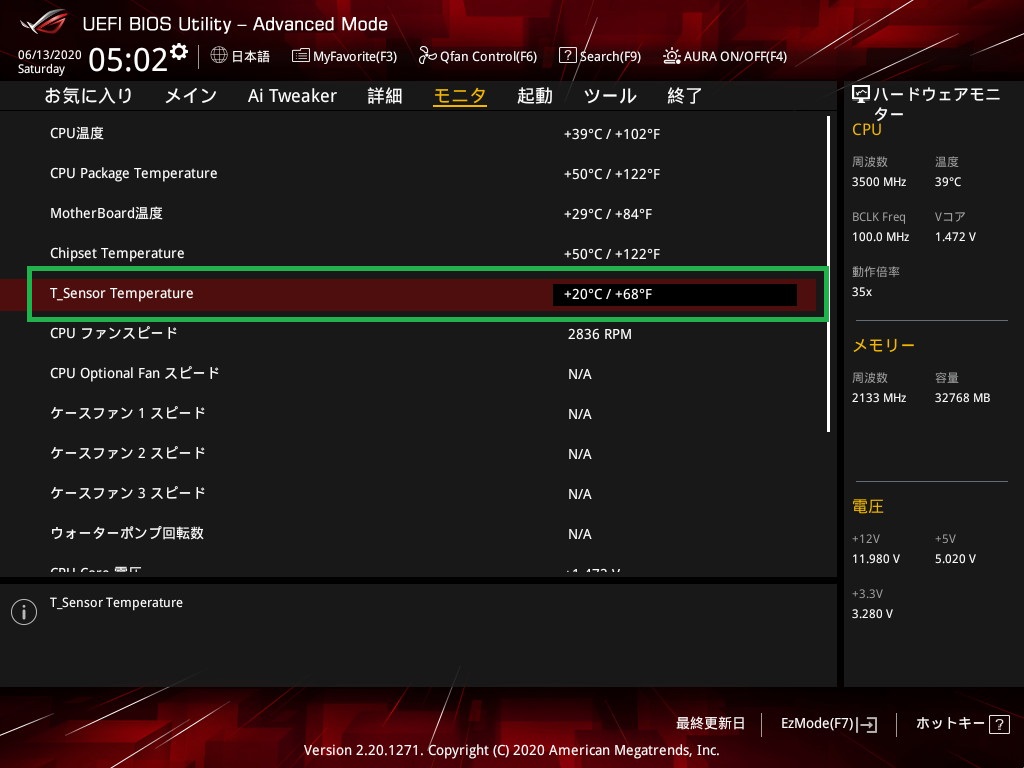Open Search(F9)

pyautogui.click(x=600, y=56)
